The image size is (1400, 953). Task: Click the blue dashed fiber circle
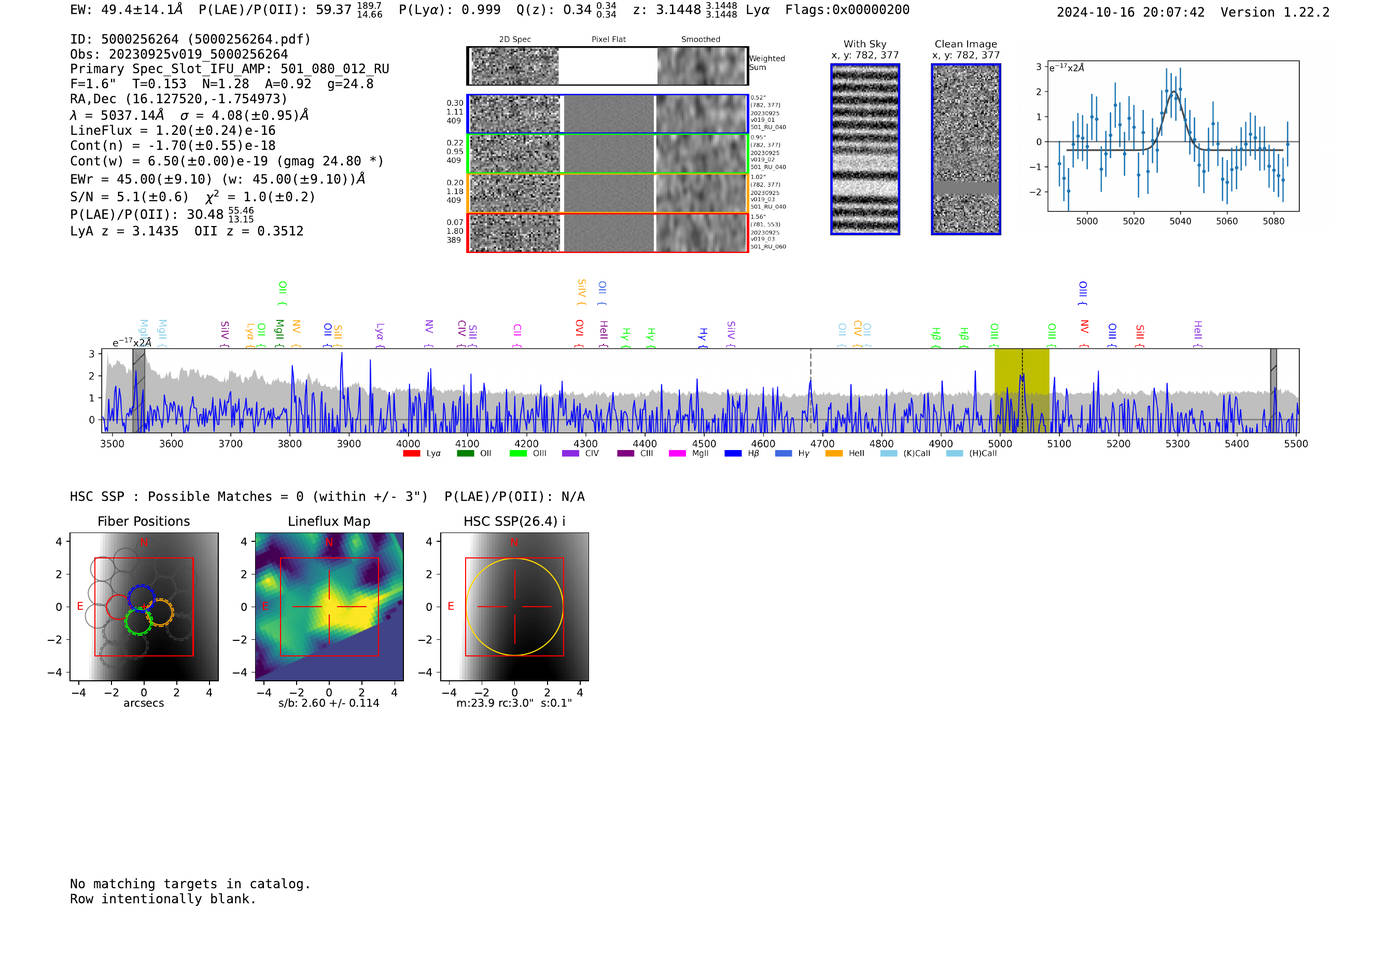click(141, 598)
